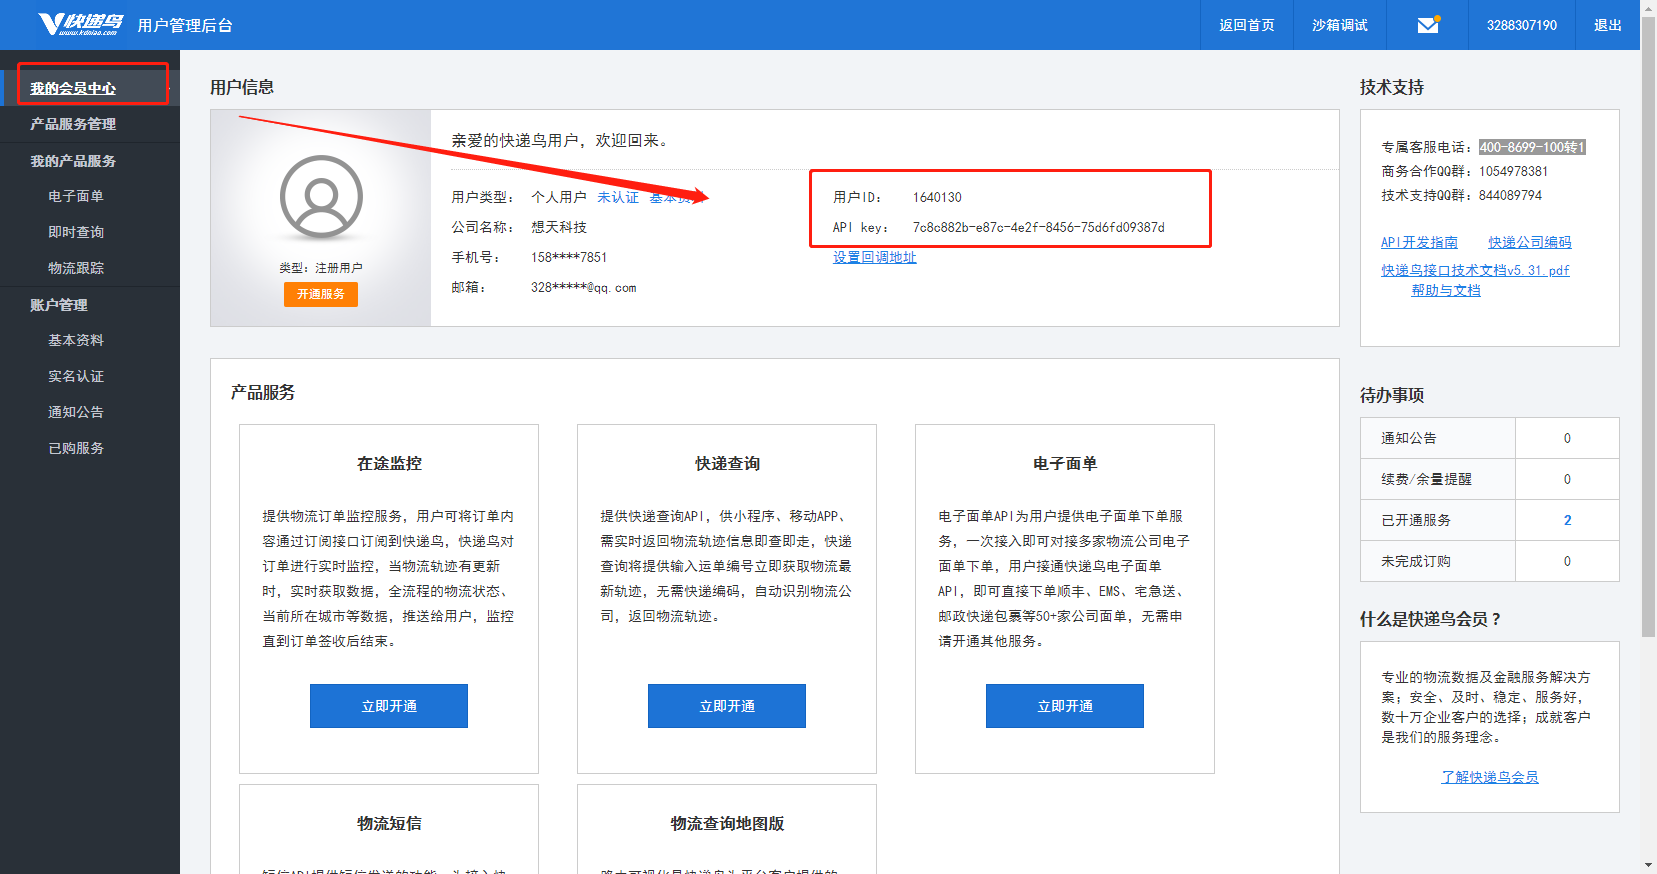The height and width of the screenshot is (874, 1657).
Task: Click the 立即开通 button for 快递查询
Action: point(727,706)
